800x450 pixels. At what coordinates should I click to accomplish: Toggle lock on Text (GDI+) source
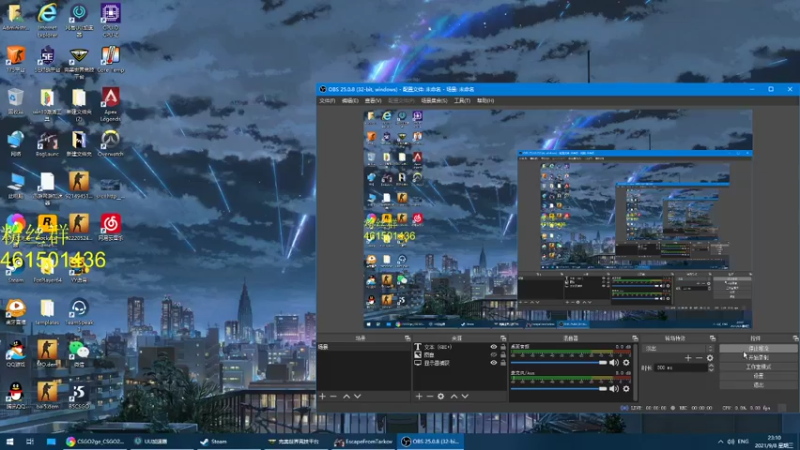pos(503,347)
